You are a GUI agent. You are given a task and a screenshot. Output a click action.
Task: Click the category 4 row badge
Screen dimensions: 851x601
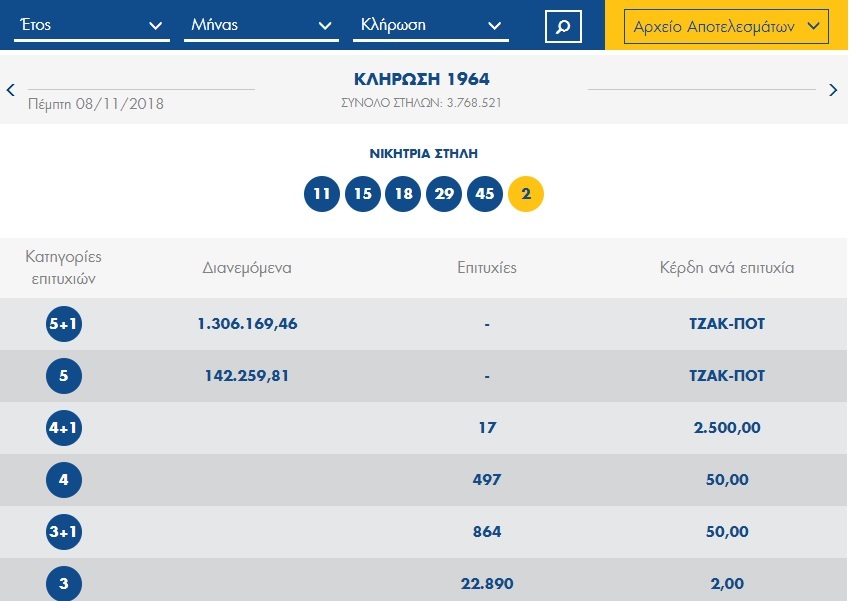coord(64,480)
